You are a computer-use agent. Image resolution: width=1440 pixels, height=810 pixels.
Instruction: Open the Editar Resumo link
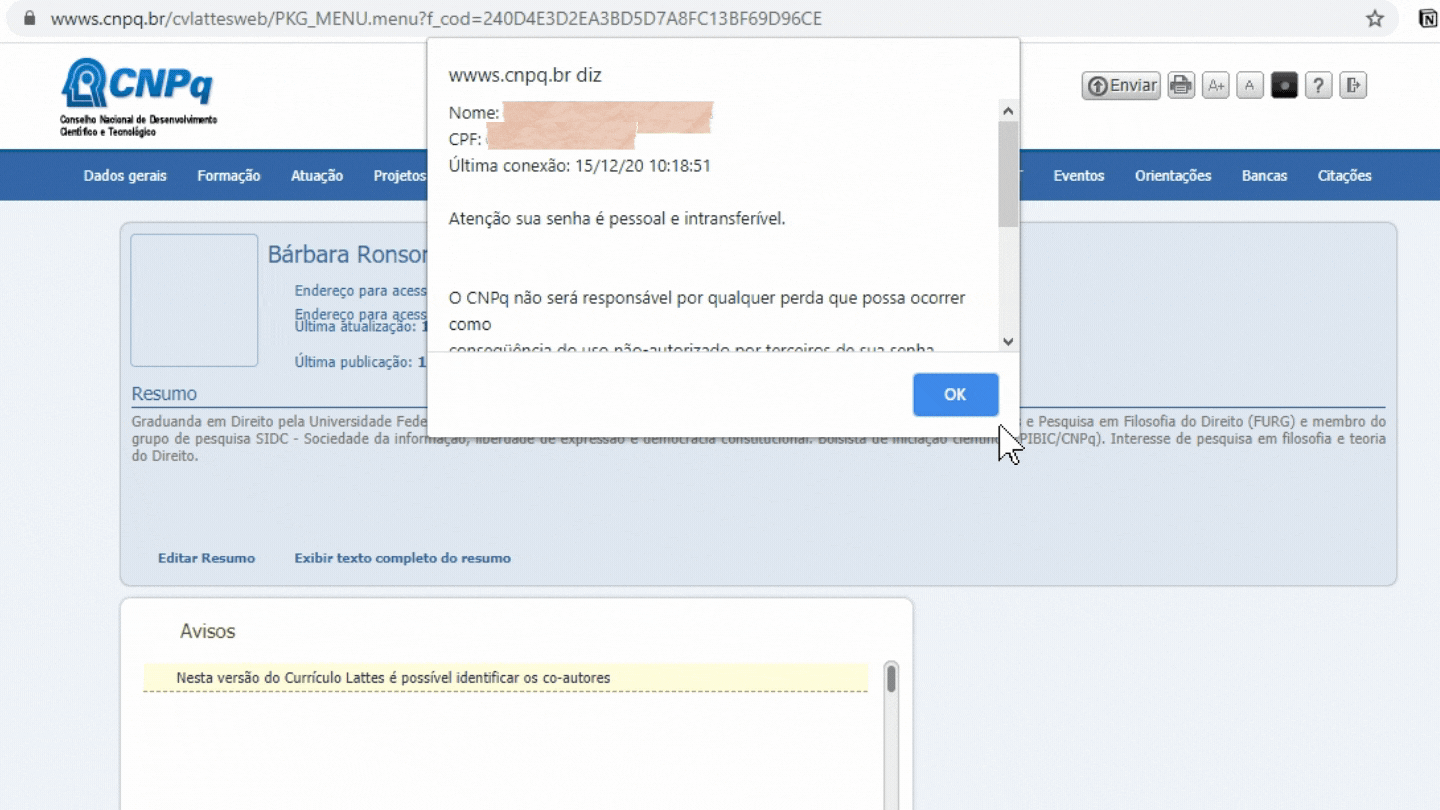tap(206, 558)
